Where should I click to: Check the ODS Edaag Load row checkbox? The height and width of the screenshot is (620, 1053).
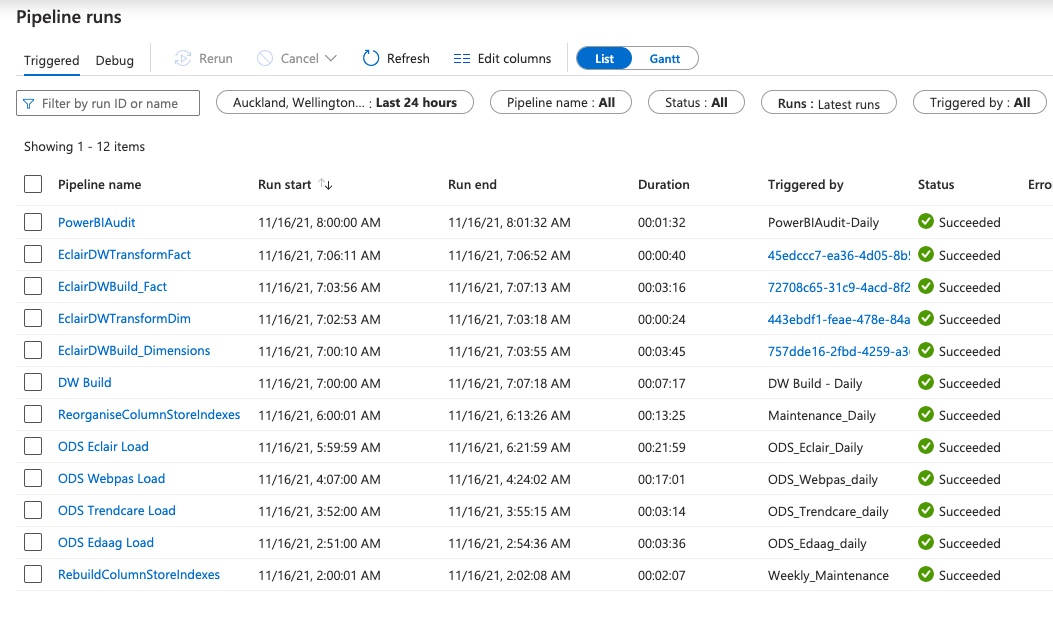[x=33, y=542]
